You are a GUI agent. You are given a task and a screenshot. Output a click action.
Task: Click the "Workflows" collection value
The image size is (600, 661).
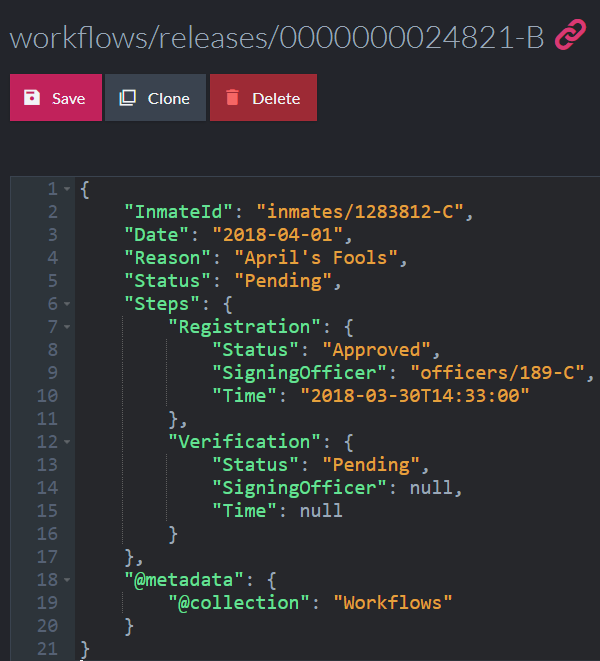click(393, 603)
